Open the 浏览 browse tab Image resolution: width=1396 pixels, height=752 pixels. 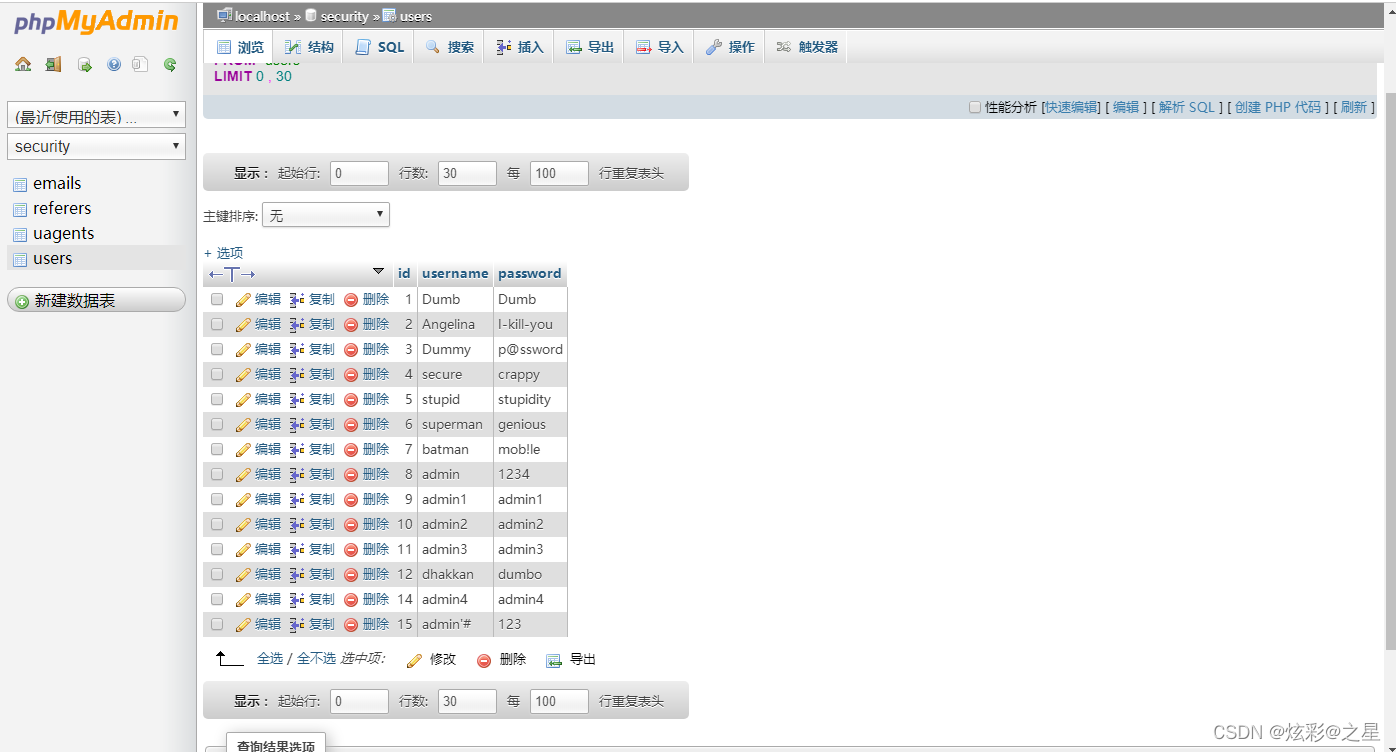240,47
